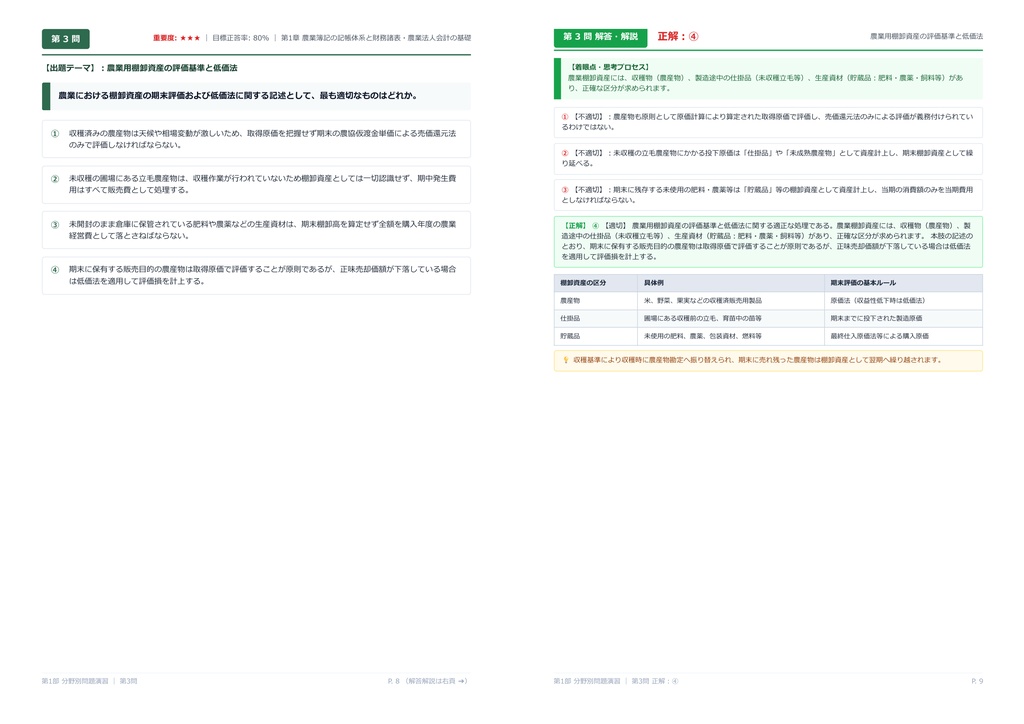Click the green '第 3 問 解答・解説' badge

pos(600,37)
